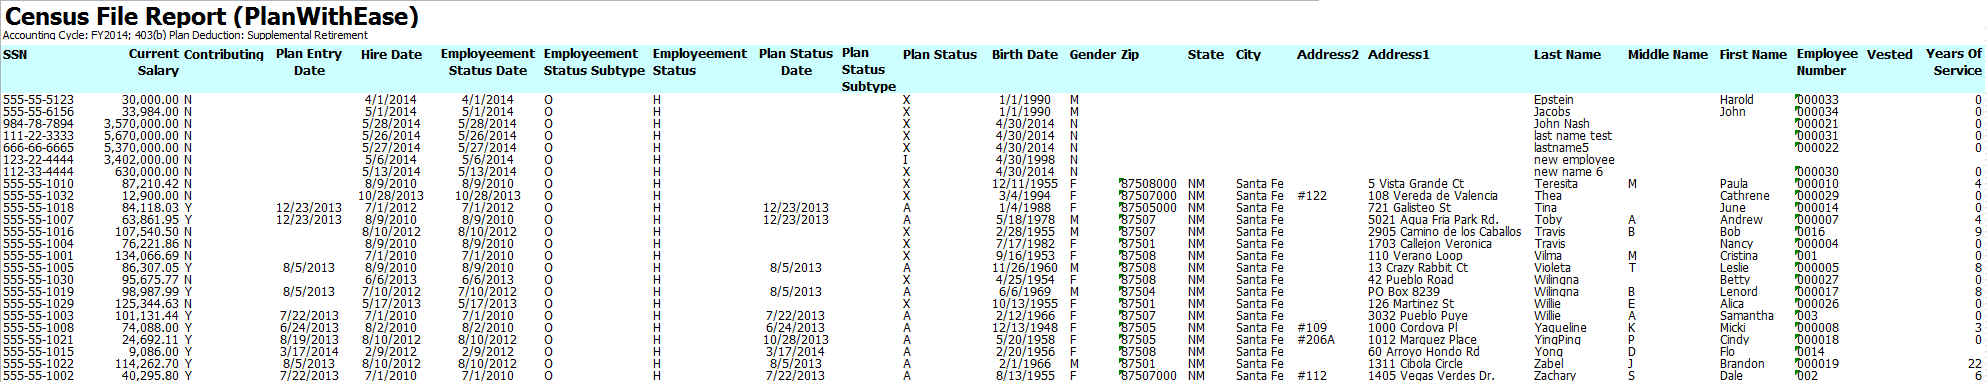
Task: Click the hire date 5/28/2014
Action: click(x=390, y=124)
